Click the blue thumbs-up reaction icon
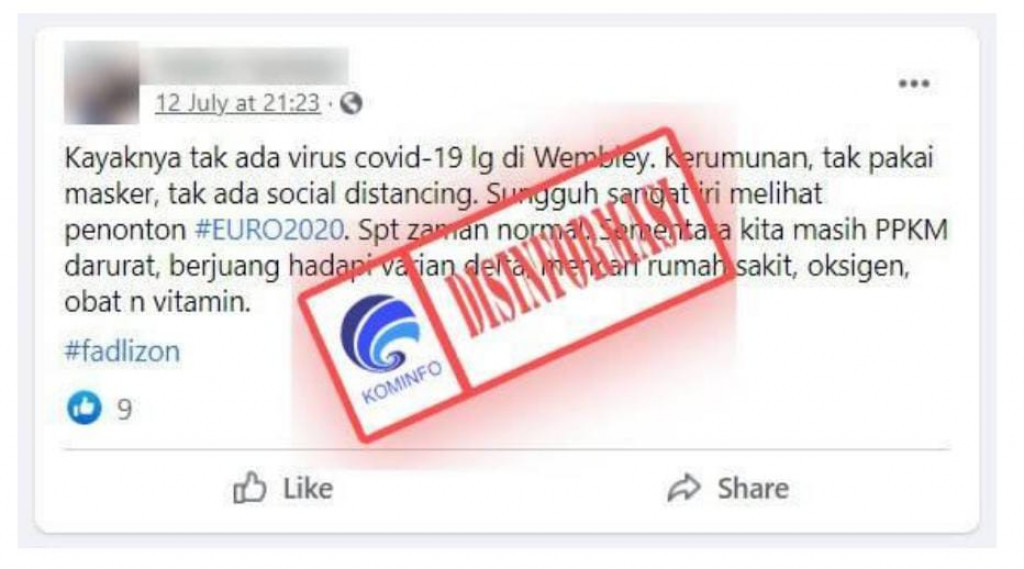The height and width of the screenshot is (569, 1024). [x=84, y=408]
